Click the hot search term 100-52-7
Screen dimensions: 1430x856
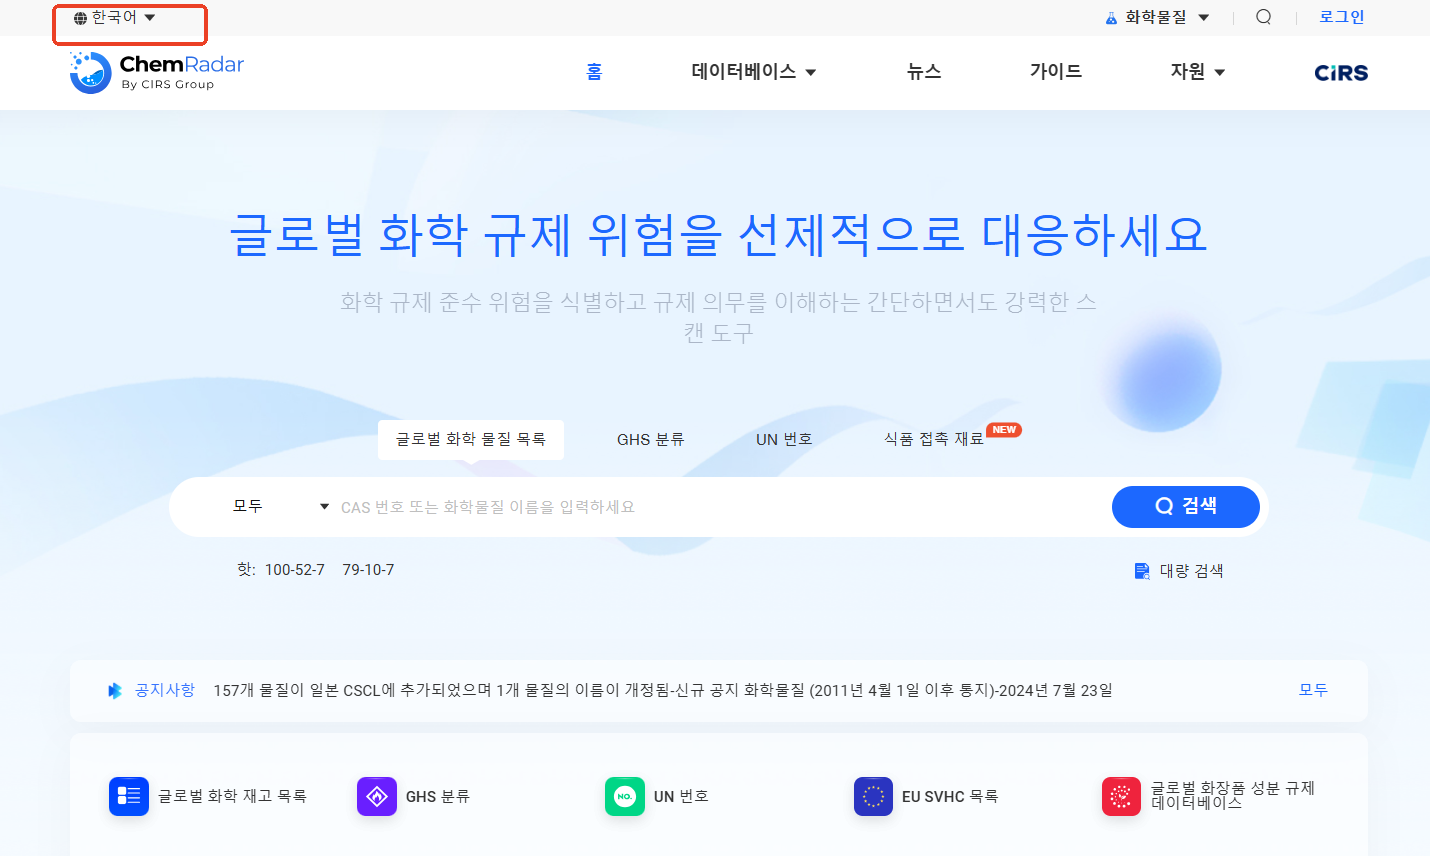tap(294, 570)
